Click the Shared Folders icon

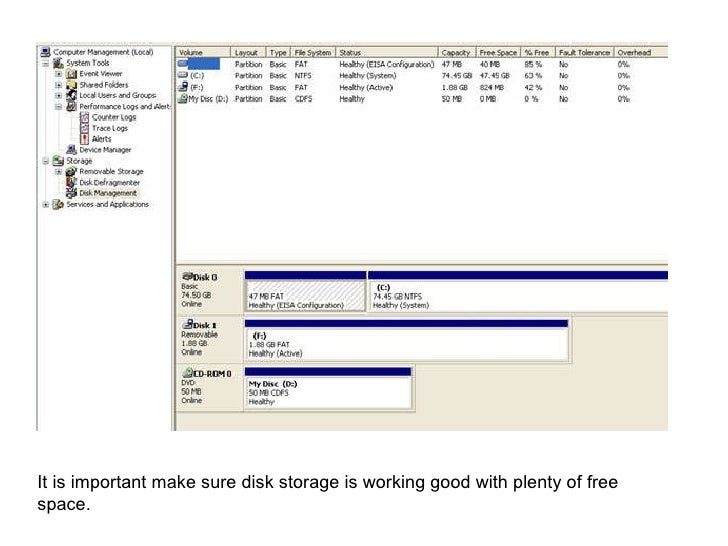(72, 85)
